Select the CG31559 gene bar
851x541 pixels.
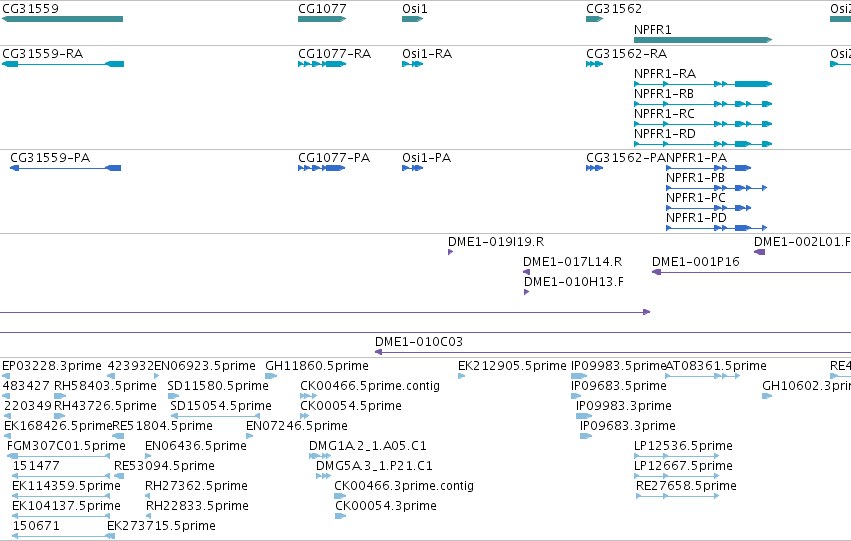(x=62, y=19)
